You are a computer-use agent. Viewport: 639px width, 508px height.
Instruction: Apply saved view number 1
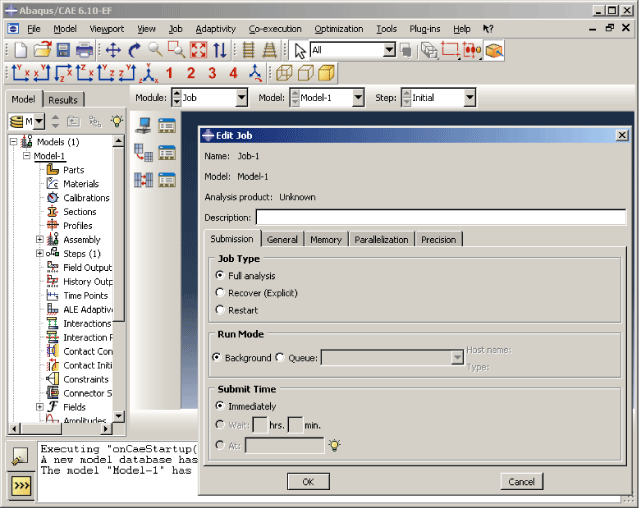169,73
